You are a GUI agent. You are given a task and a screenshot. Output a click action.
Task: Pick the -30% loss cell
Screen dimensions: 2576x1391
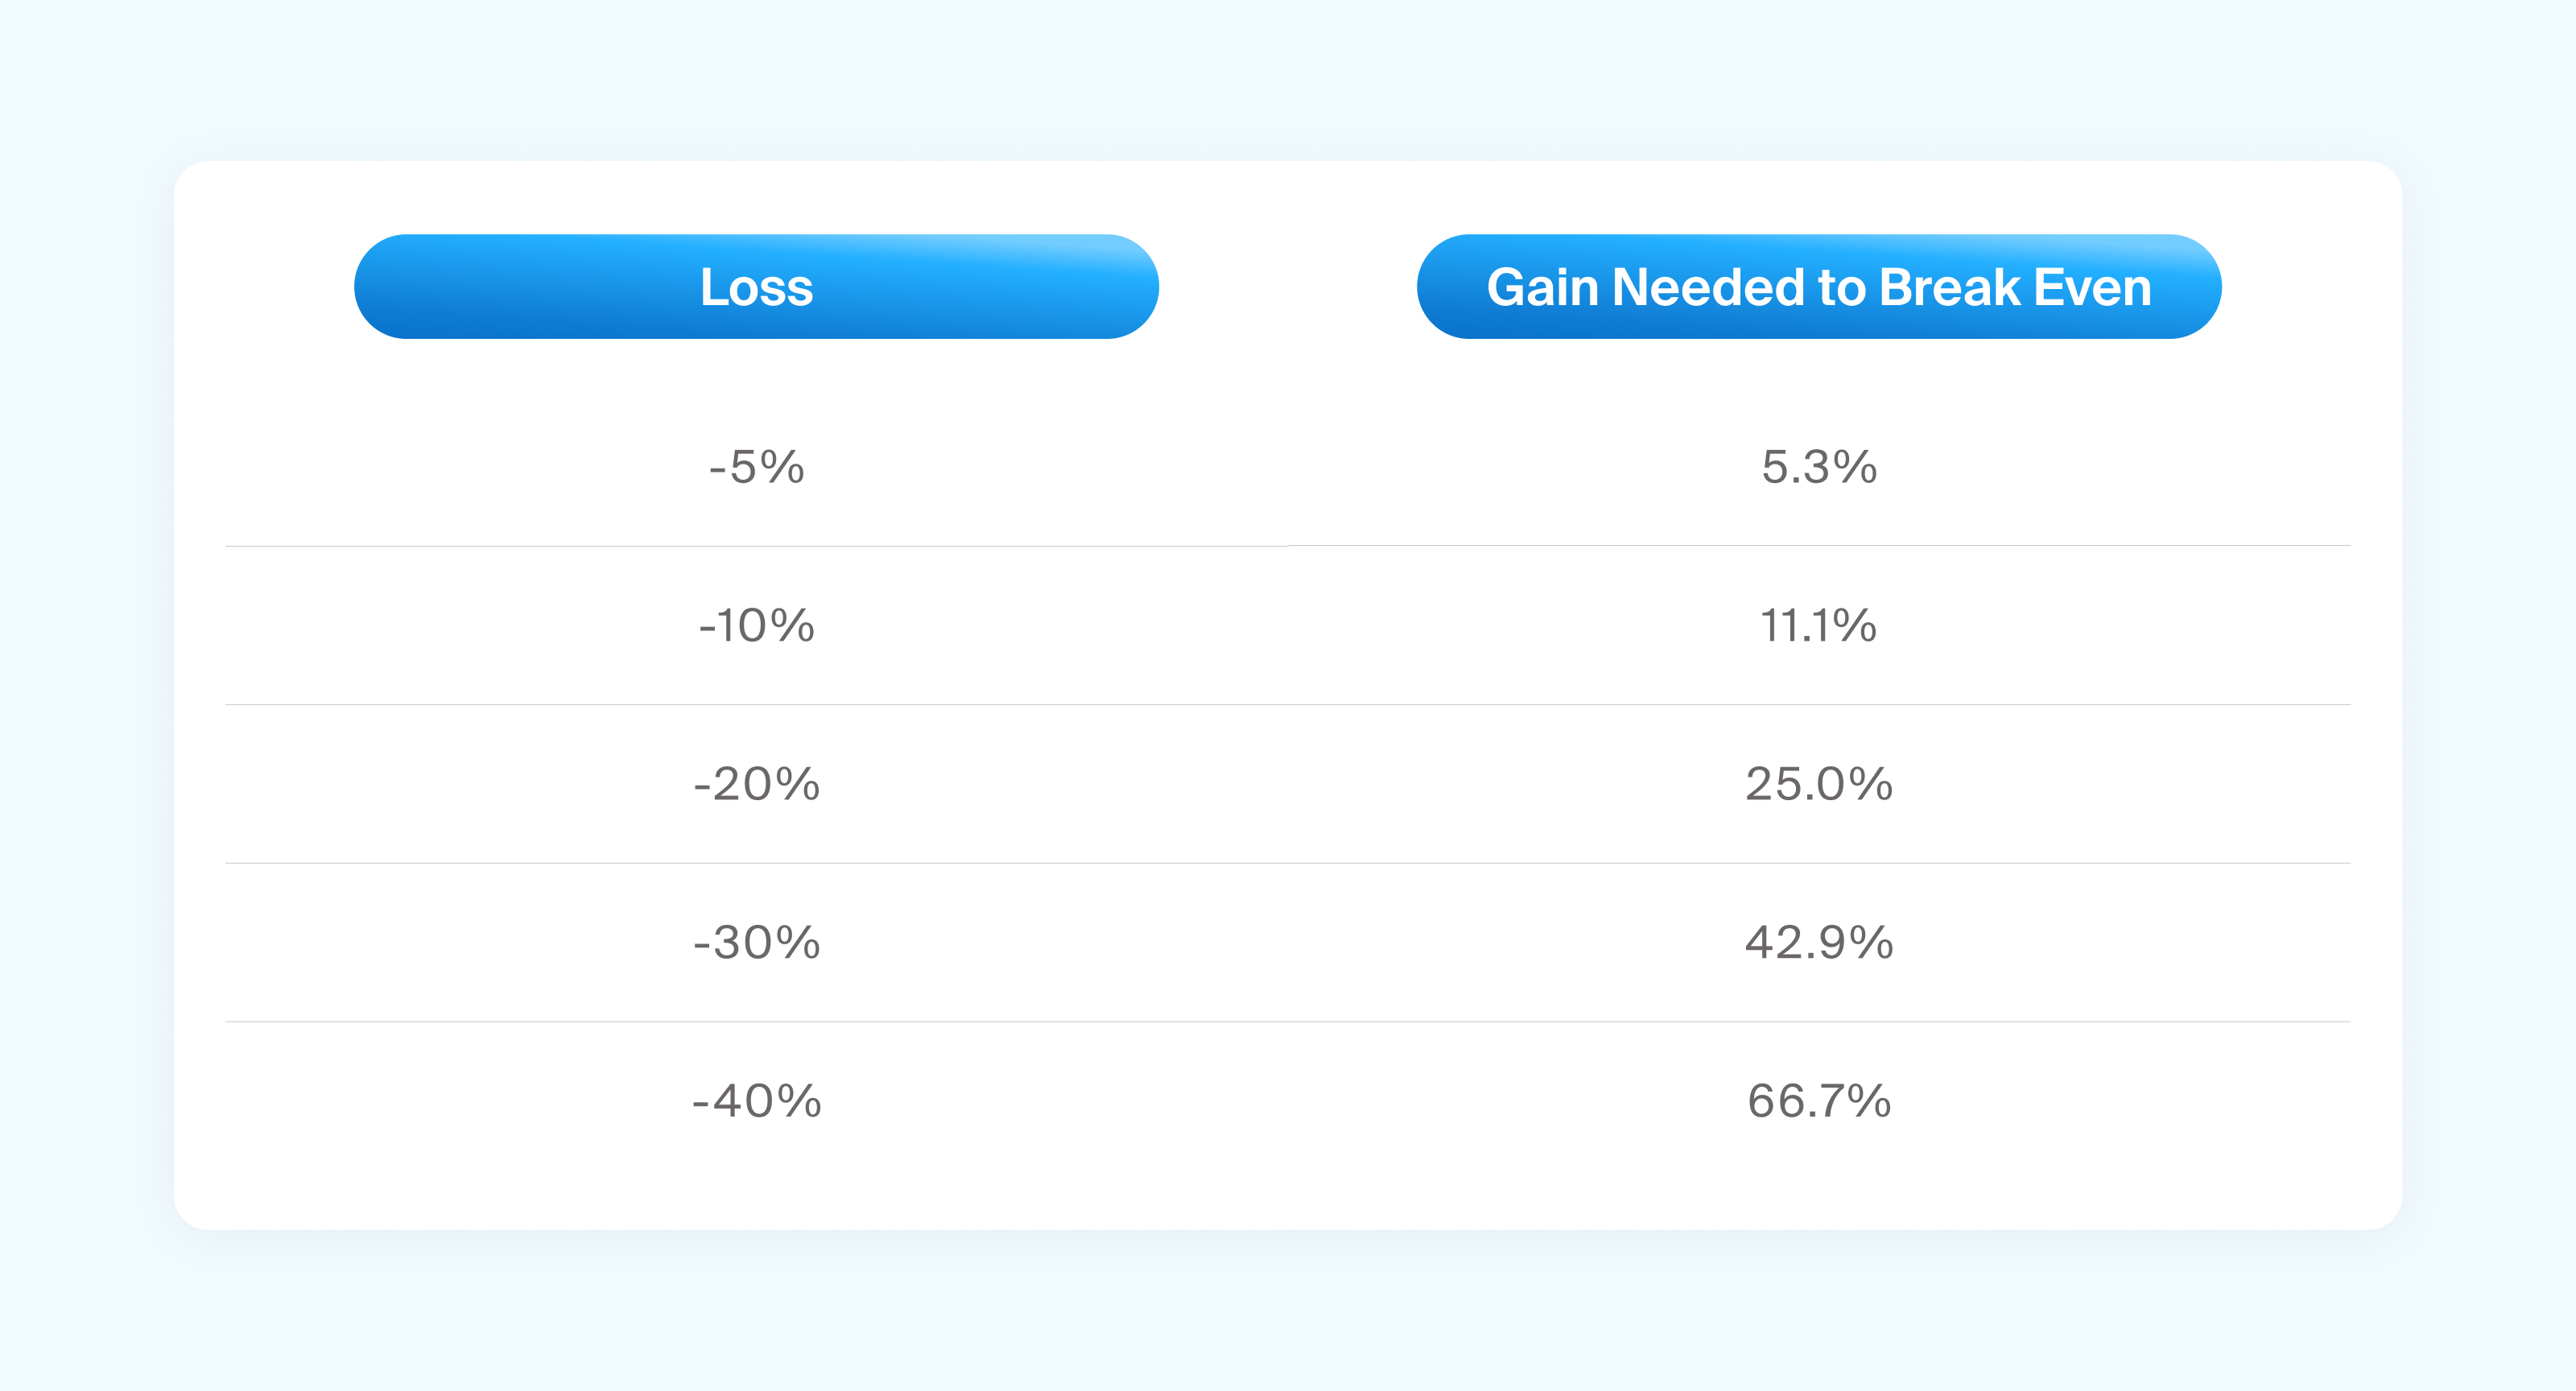click(x=757, y=943)
